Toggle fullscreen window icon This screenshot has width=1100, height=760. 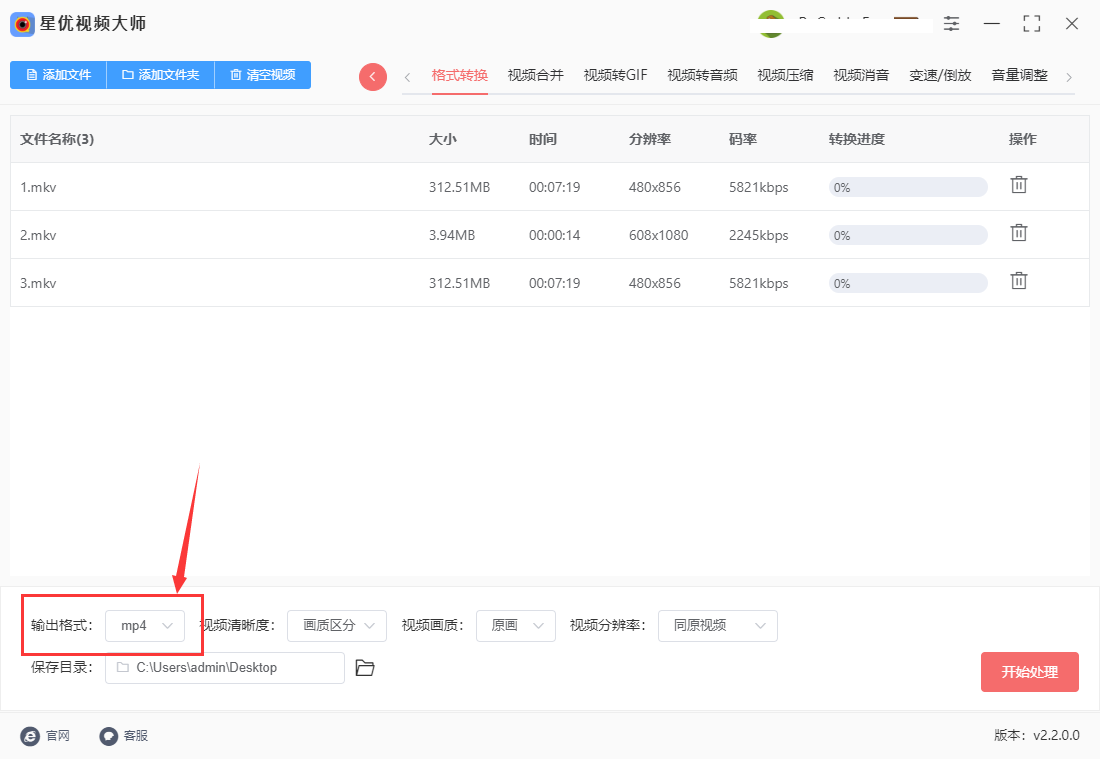point(1031,24)
